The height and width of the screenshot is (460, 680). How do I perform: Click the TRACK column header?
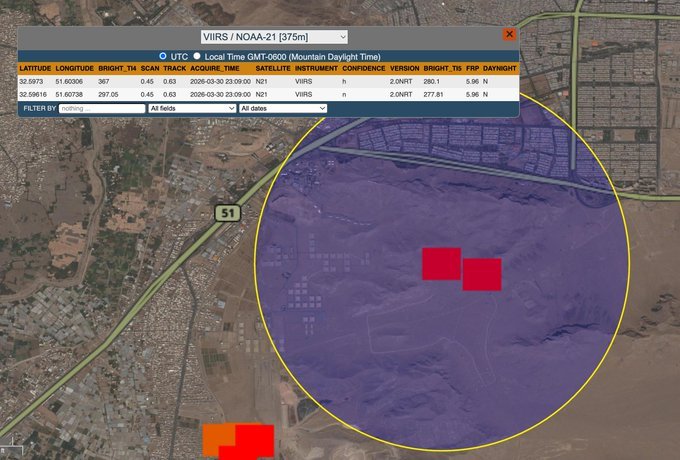[x=175, y=69]
